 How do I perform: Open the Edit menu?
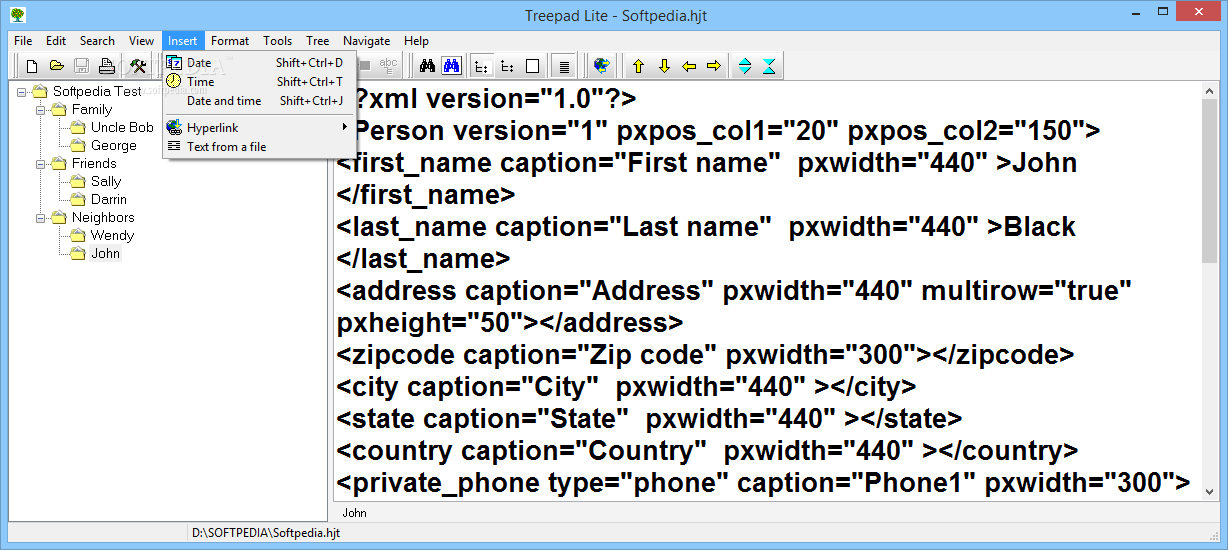[x=56, y=41]
